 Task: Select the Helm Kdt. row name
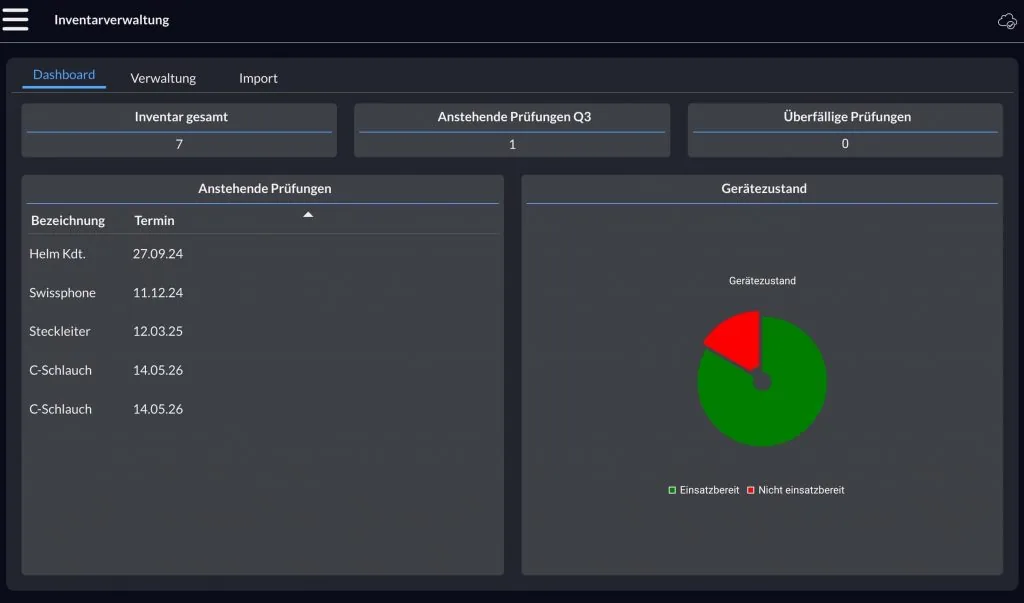tap(57, 254)
